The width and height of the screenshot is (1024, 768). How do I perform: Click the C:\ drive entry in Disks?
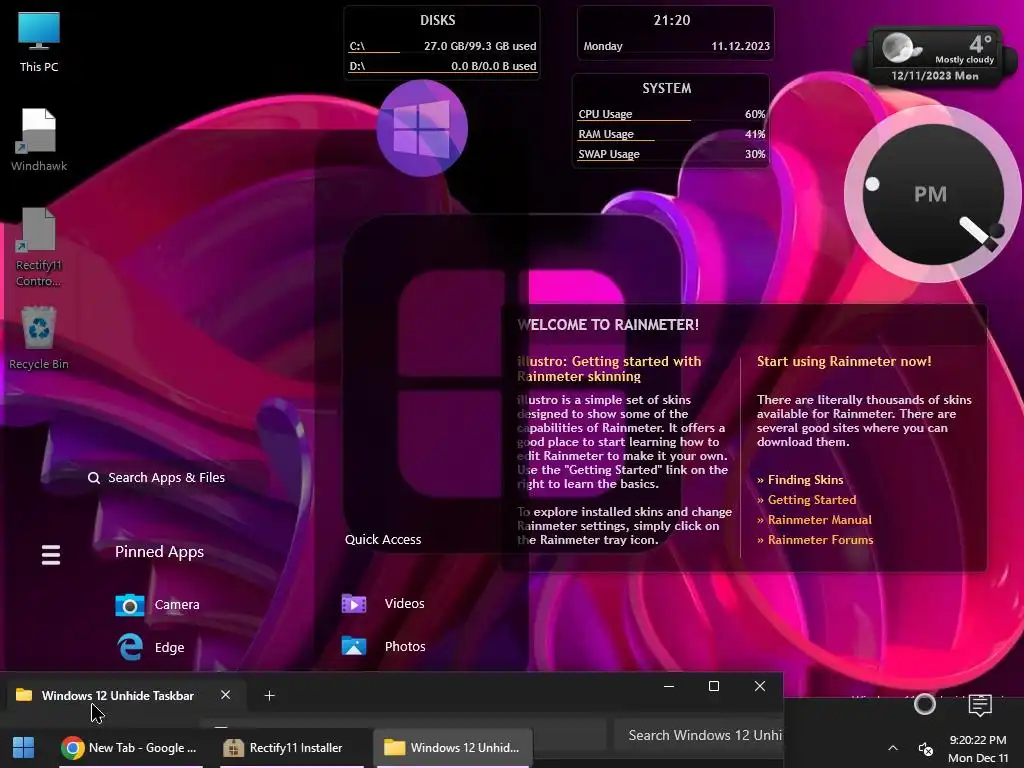coord(442,46)
